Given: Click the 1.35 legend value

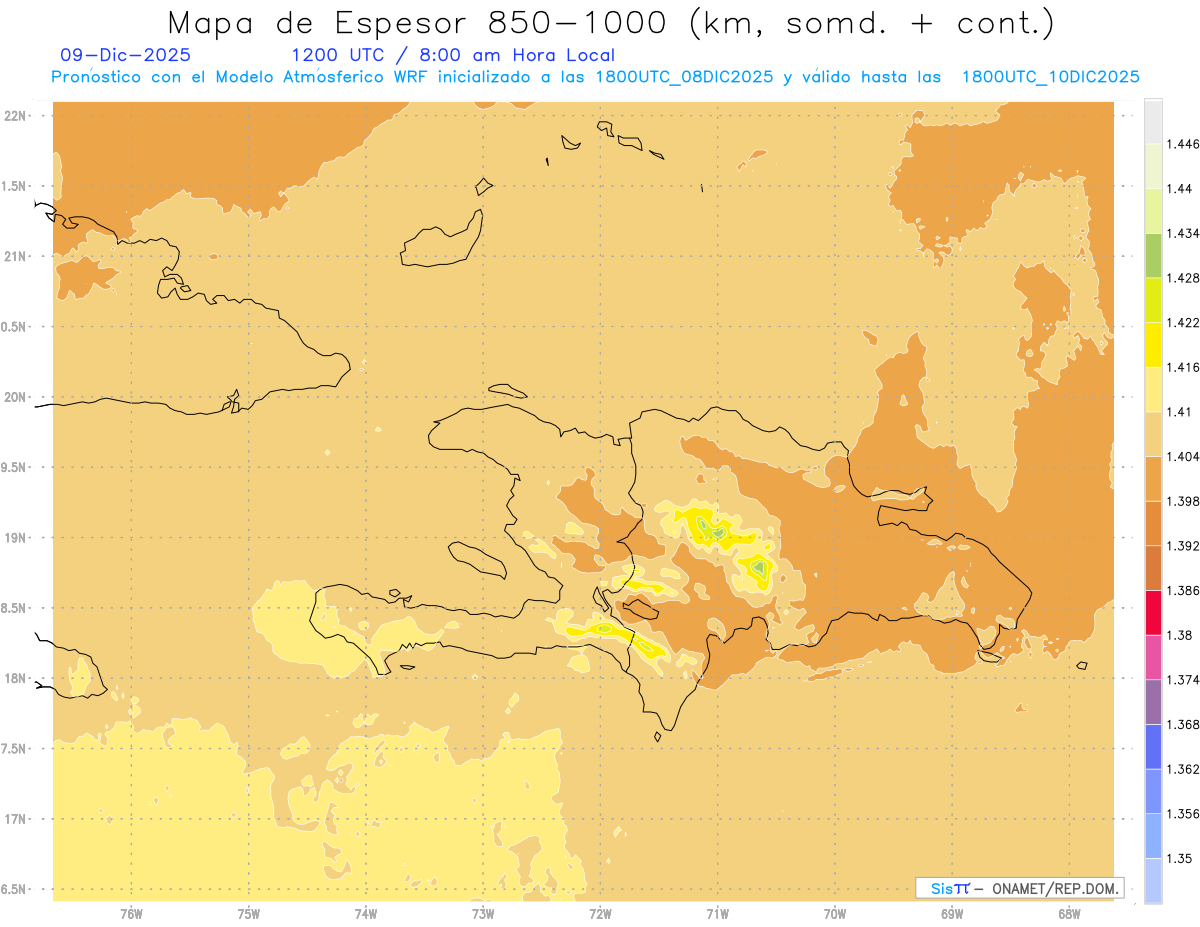Looking at the screenshot, I should 1180,858.
